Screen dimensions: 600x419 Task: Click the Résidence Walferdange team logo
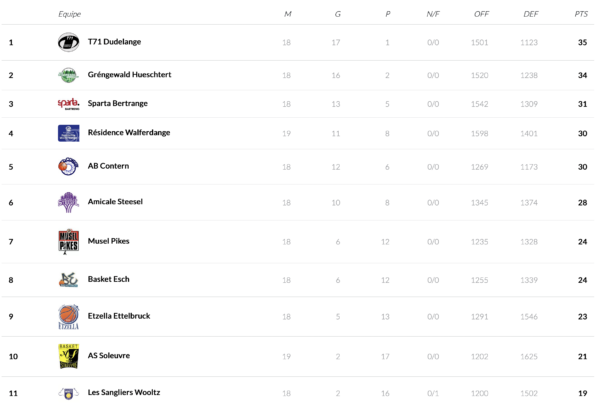(68, 133)
